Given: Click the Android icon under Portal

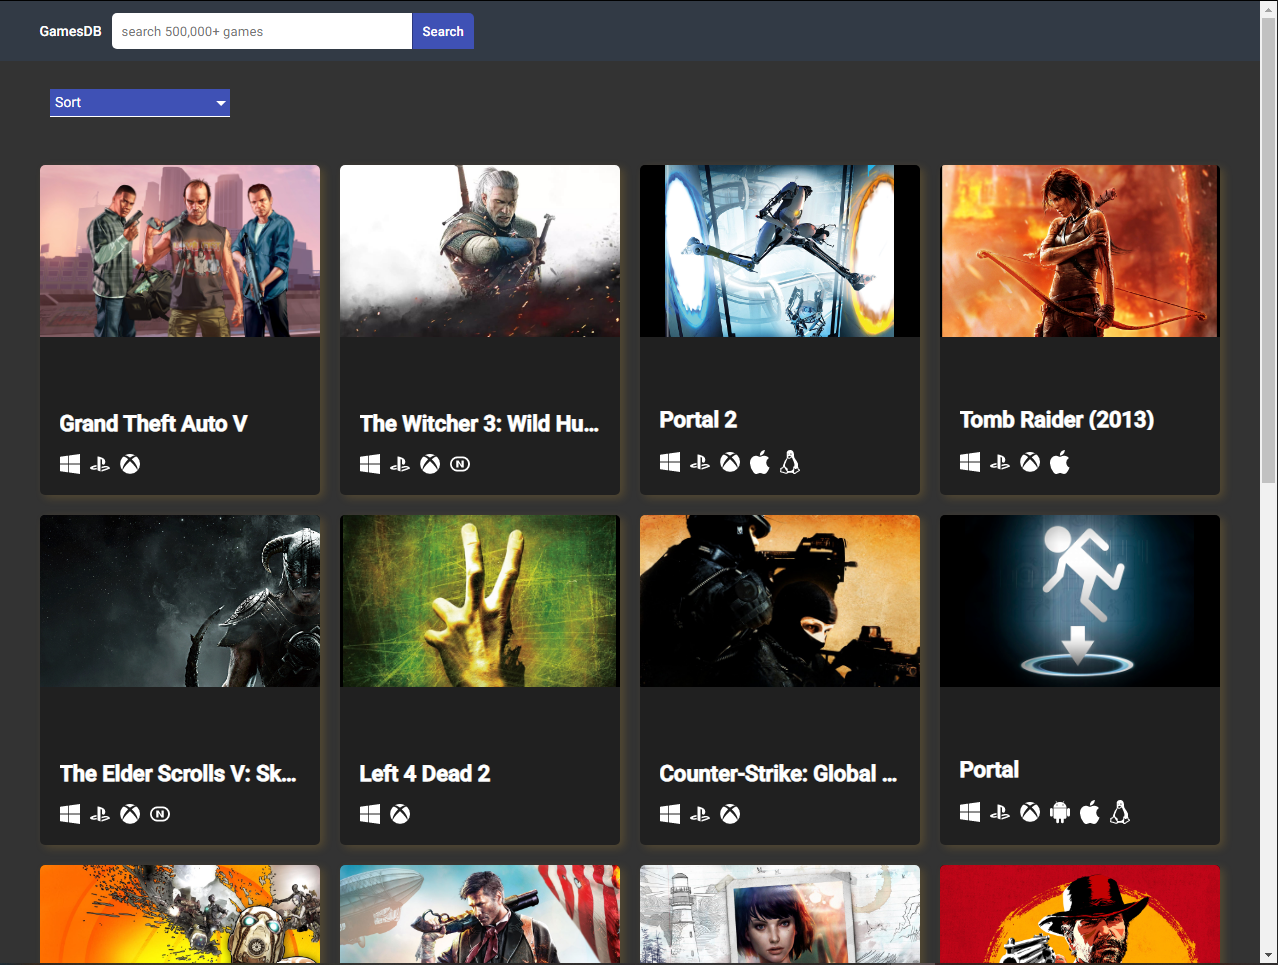Looking at the screenshot, I should click(1060, 812).
